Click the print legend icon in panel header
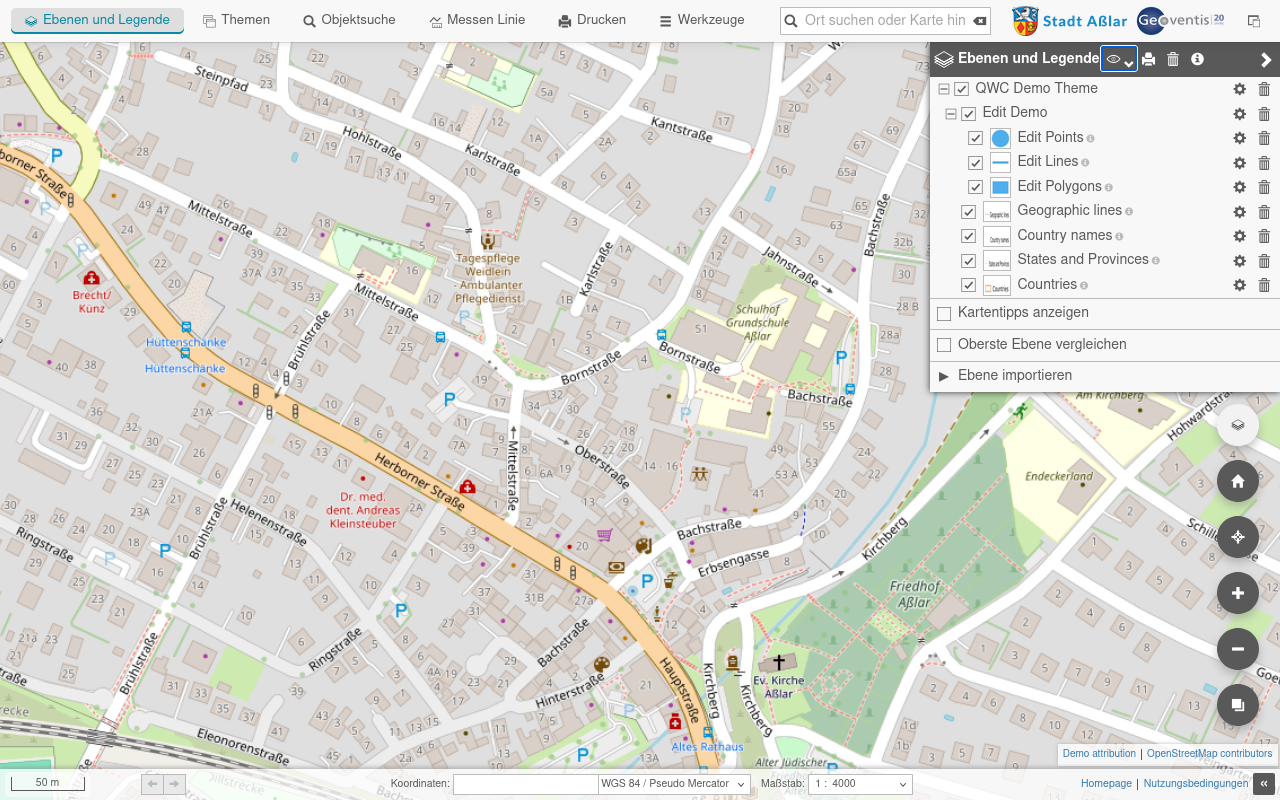The width and height of the screenshot is (1280, 800). coord(1149,59)
